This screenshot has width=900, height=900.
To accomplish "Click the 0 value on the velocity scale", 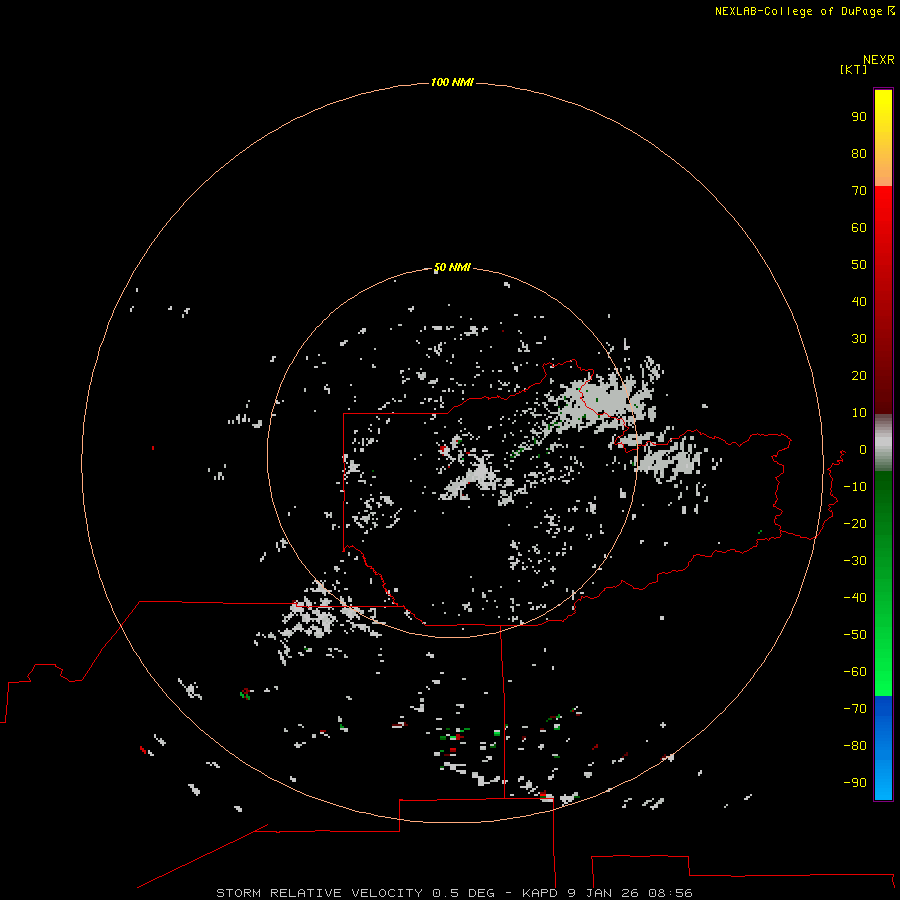I will (863, 449).
